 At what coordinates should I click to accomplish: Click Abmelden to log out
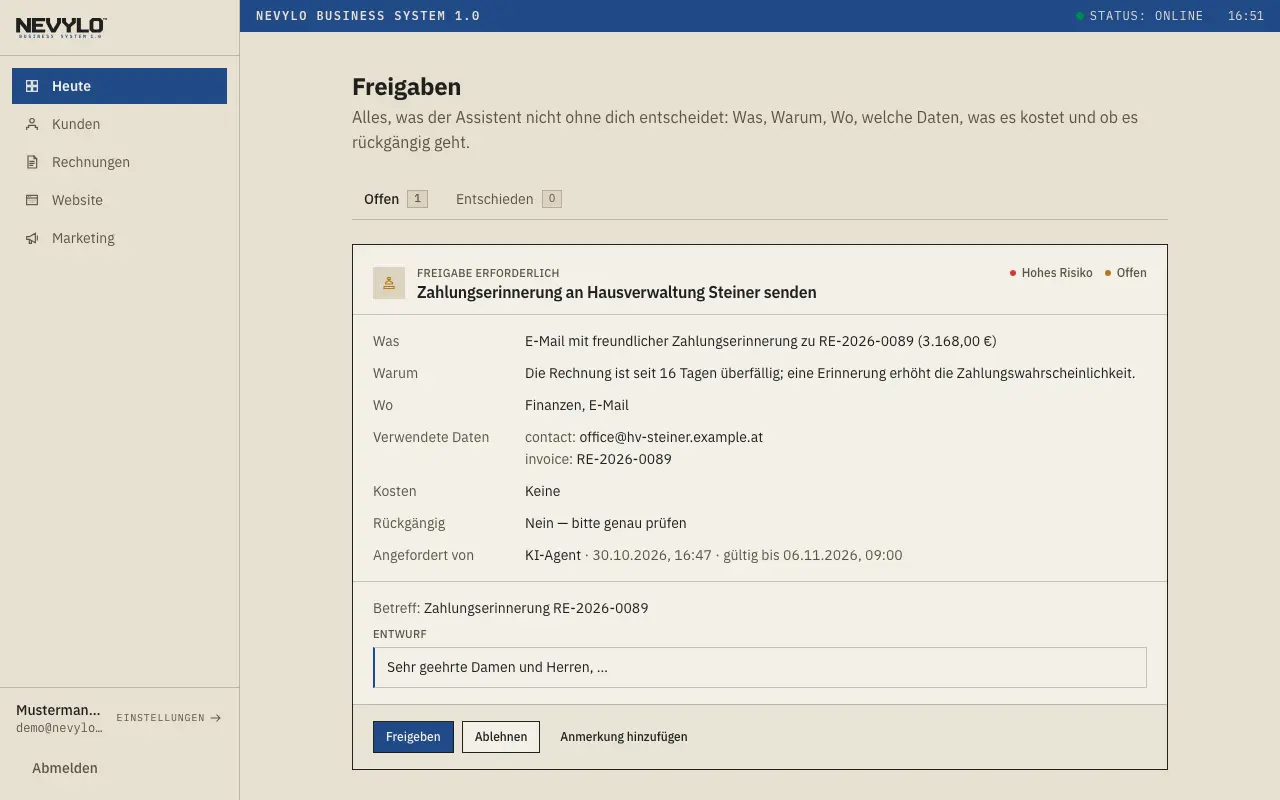click(x=65, y=768)
